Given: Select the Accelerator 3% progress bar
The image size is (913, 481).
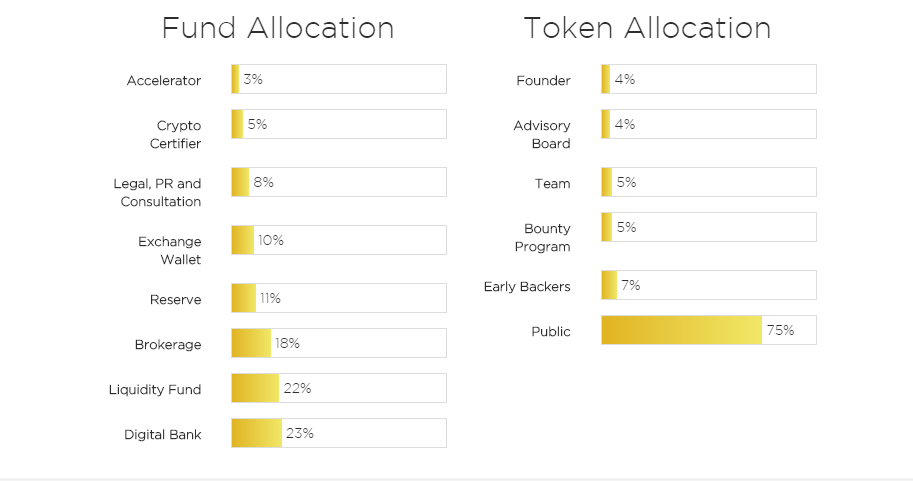Looking at the screenshot, I should [338, 79].
